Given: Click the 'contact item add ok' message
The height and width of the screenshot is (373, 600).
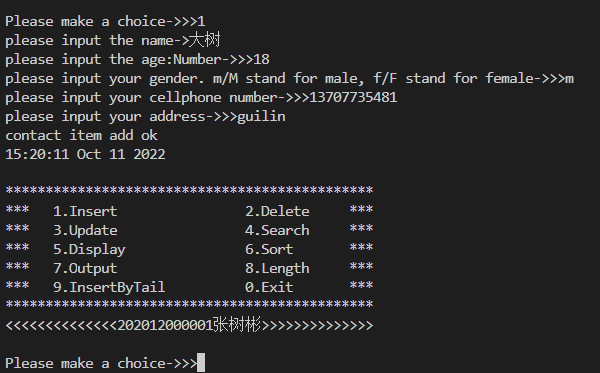Looking at the screenshot, I should [x=81, y=135].
